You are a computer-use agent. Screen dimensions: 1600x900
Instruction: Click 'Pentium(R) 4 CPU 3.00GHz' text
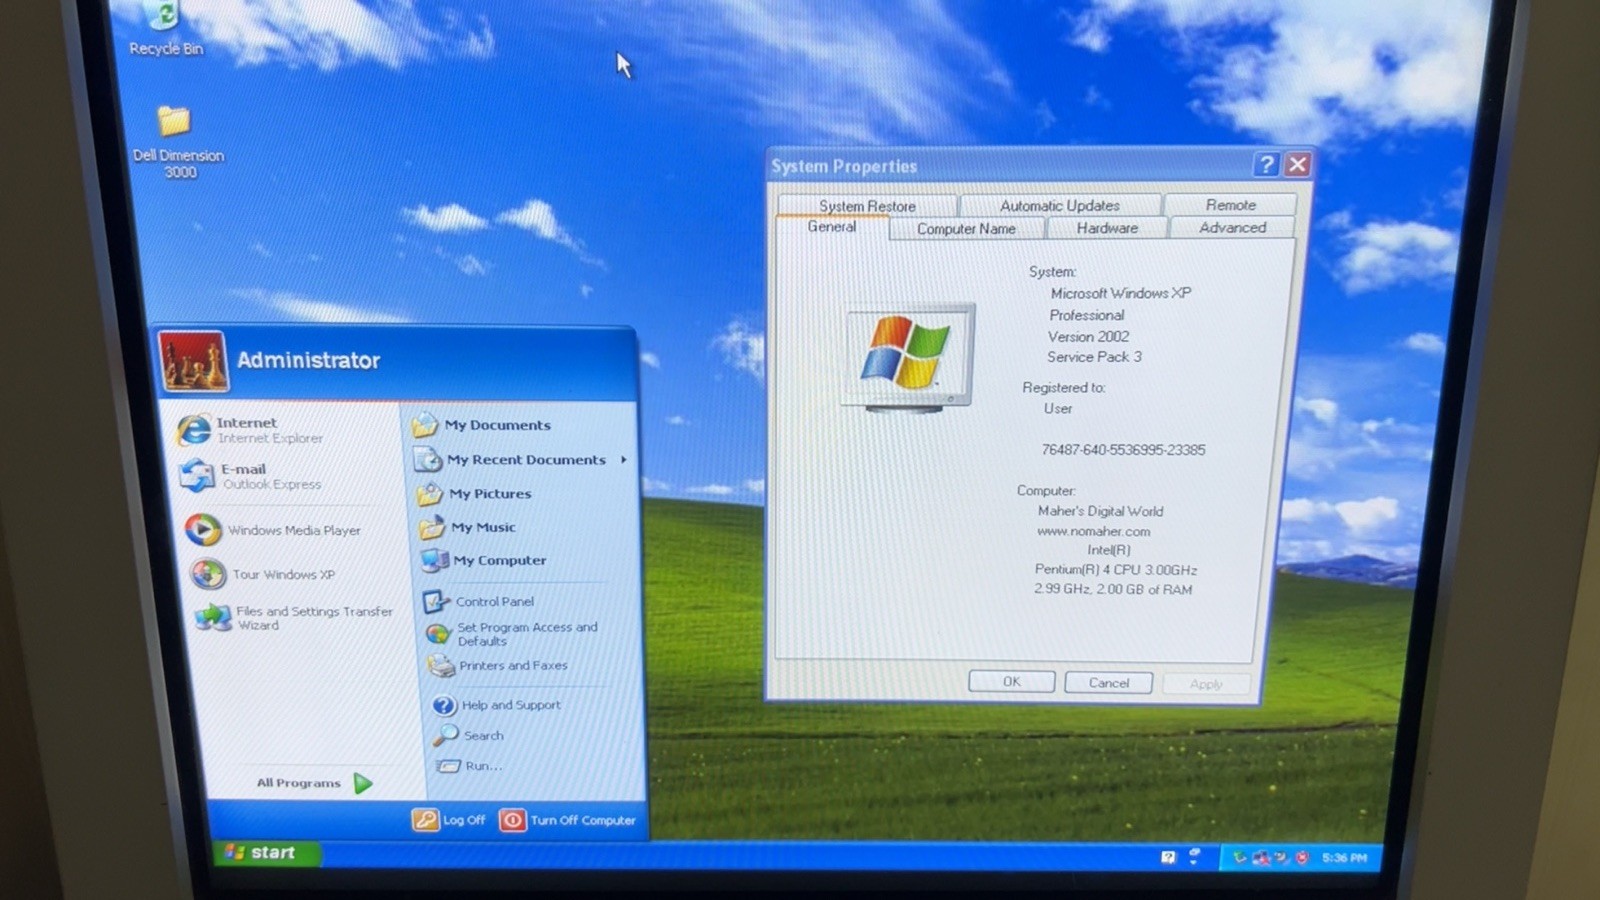(x=1115, y=569)
